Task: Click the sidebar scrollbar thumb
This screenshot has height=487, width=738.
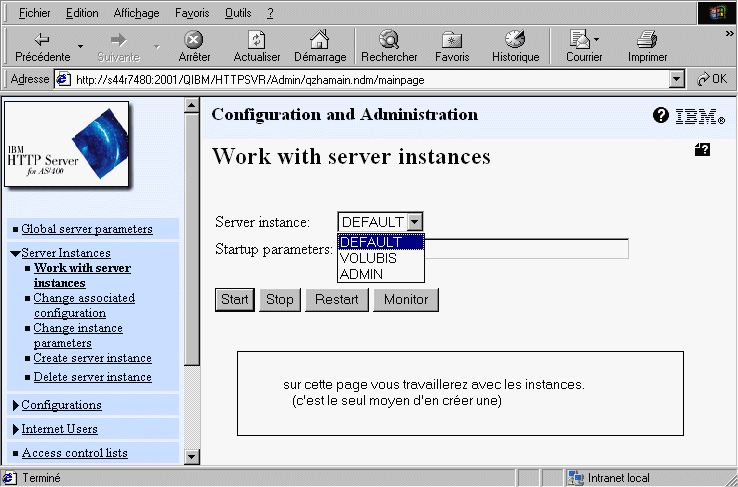Action: coord(192,238)
